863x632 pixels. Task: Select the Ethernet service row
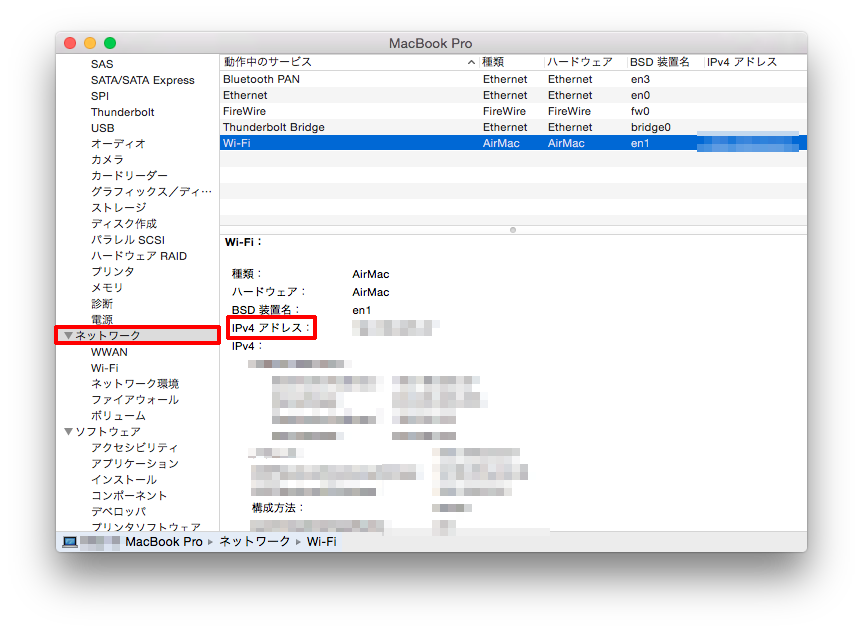pos(513,95)
